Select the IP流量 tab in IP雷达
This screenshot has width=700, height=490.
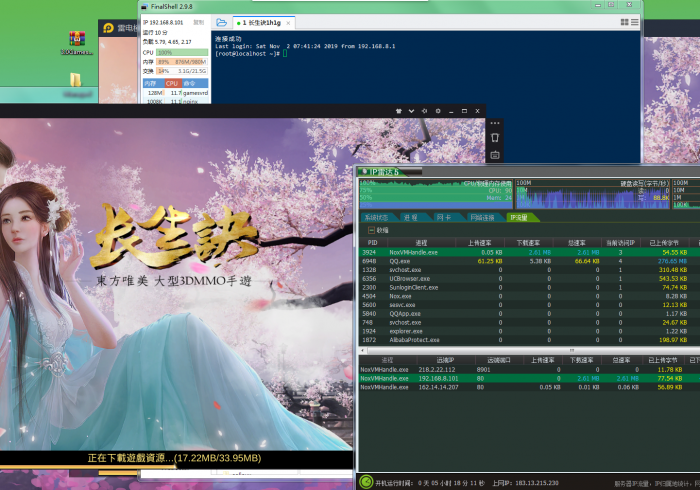519,217
